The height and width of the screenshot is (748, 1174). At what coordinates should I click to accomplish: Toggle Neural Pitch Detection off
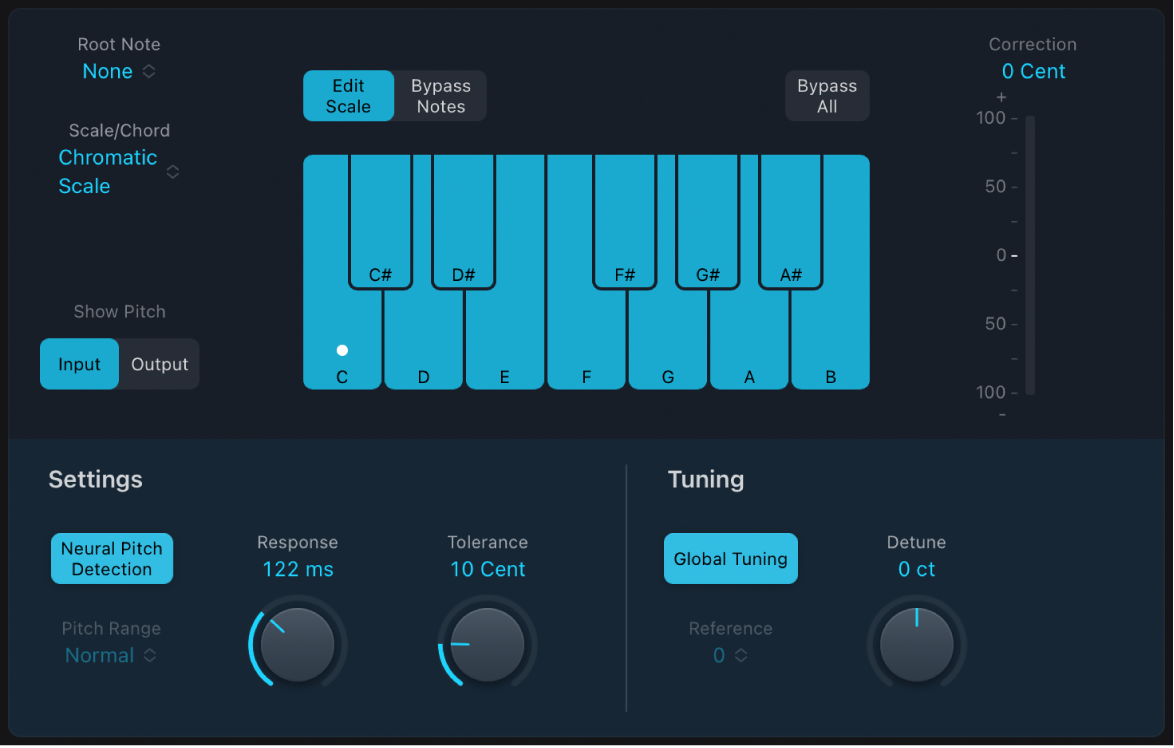click(112, 559)
